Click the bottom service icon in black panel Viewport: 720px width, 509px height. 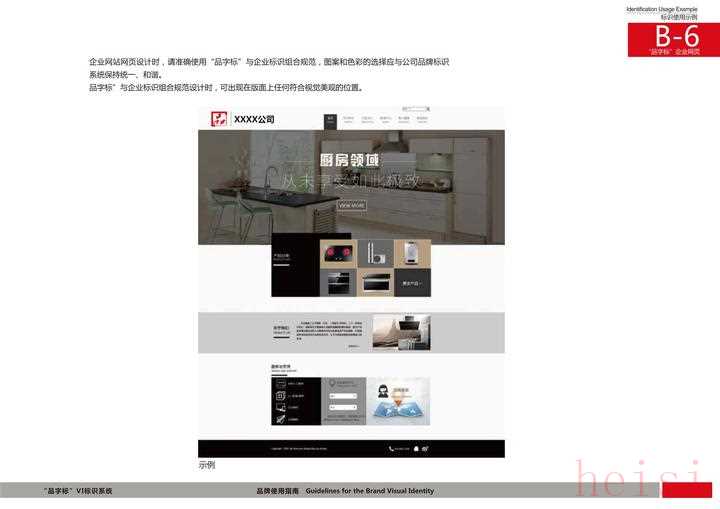click(x=280, y=419)
